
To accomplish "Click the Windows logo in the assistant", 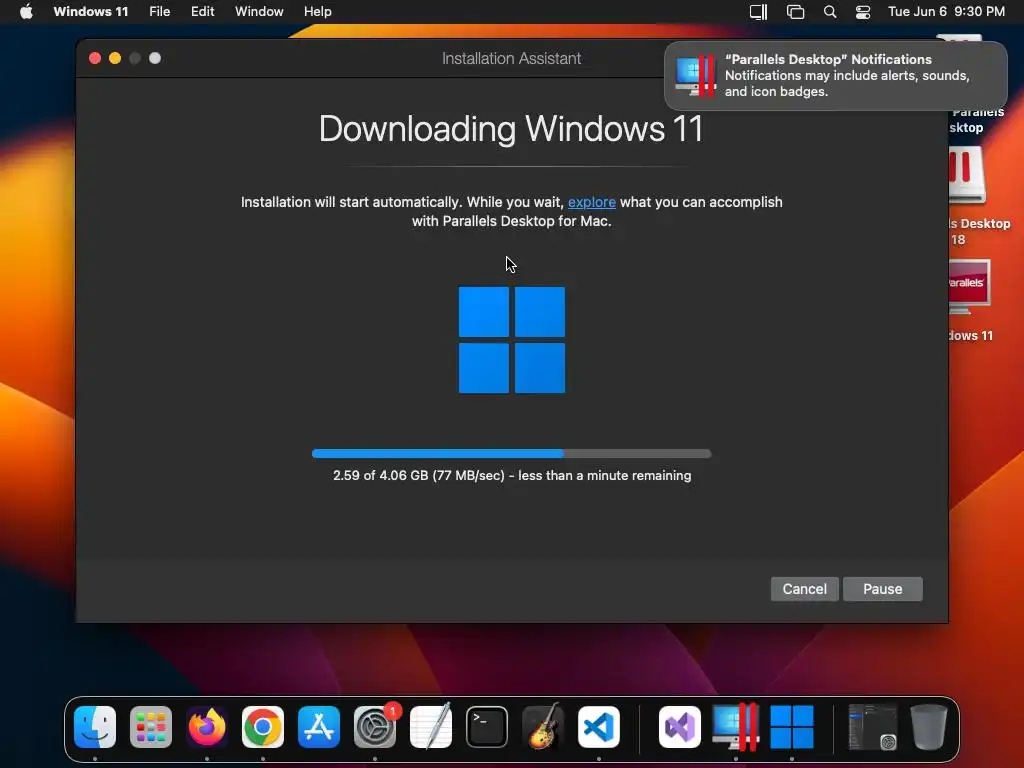I will 511,340.
